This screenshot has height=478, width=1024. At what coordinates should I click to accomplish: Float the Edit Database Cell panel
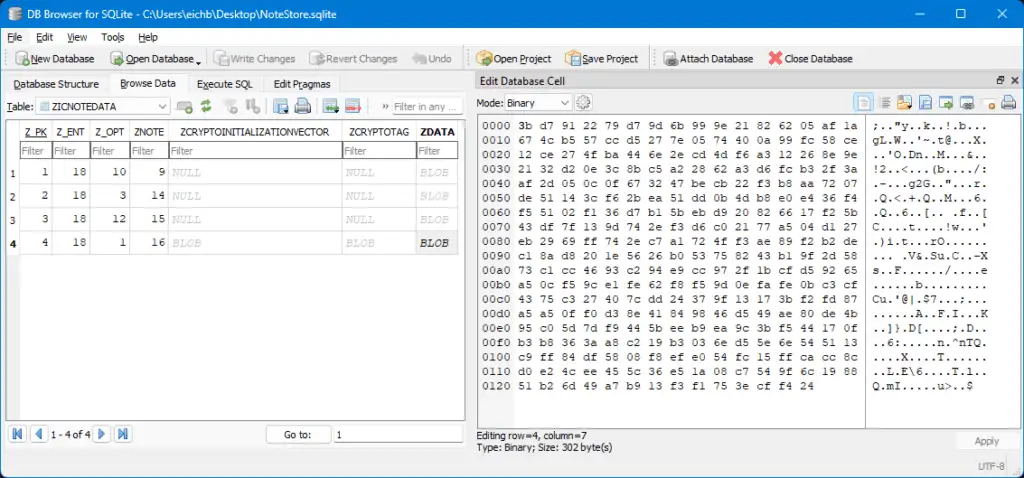coord(1000,80)
